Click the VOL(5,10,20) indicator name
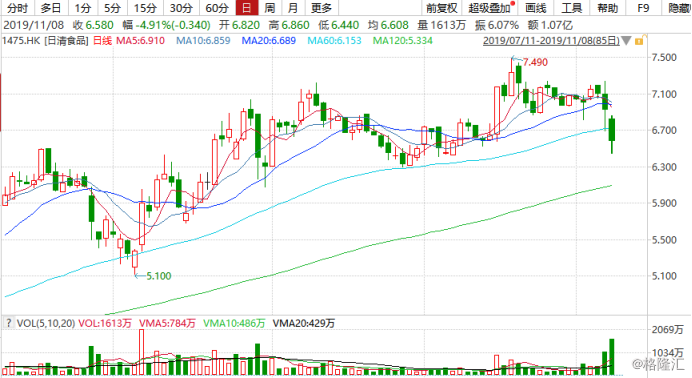Image resolution: width=692 pixels, height=378 pixels. pos(45,323)
